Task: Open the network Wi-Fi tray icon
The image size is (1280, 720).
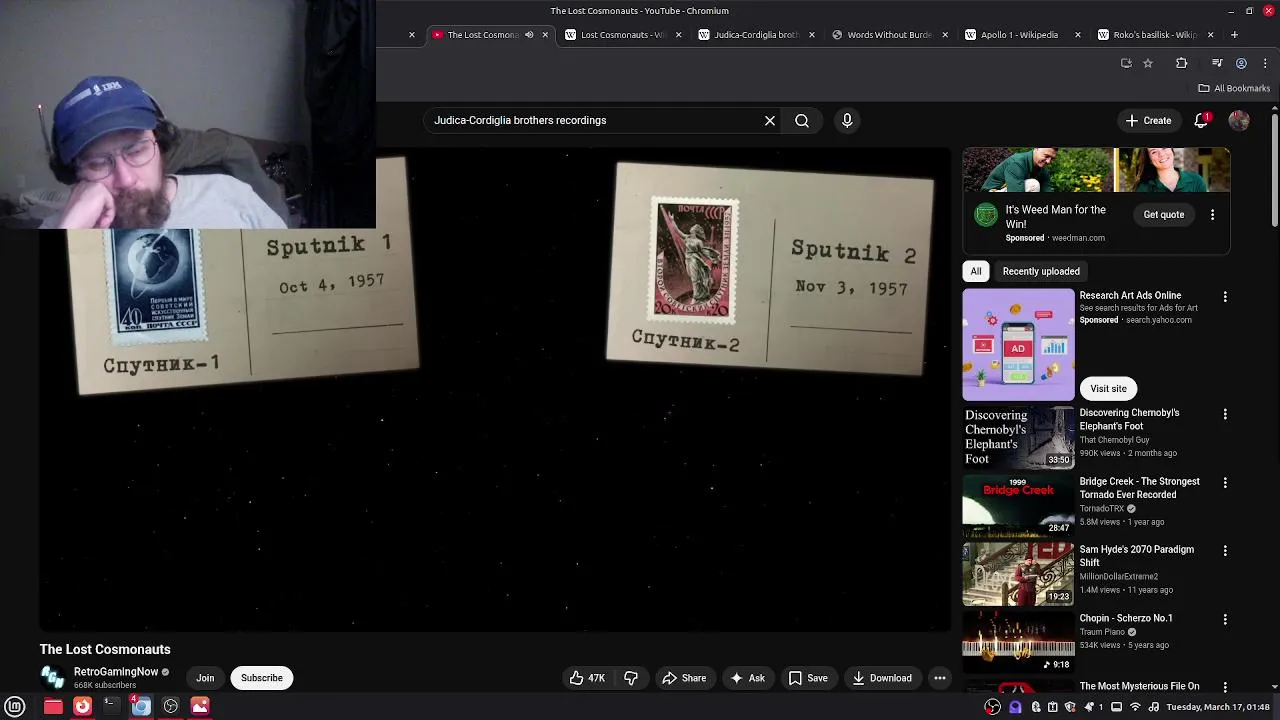Action: pos(1135,707)
